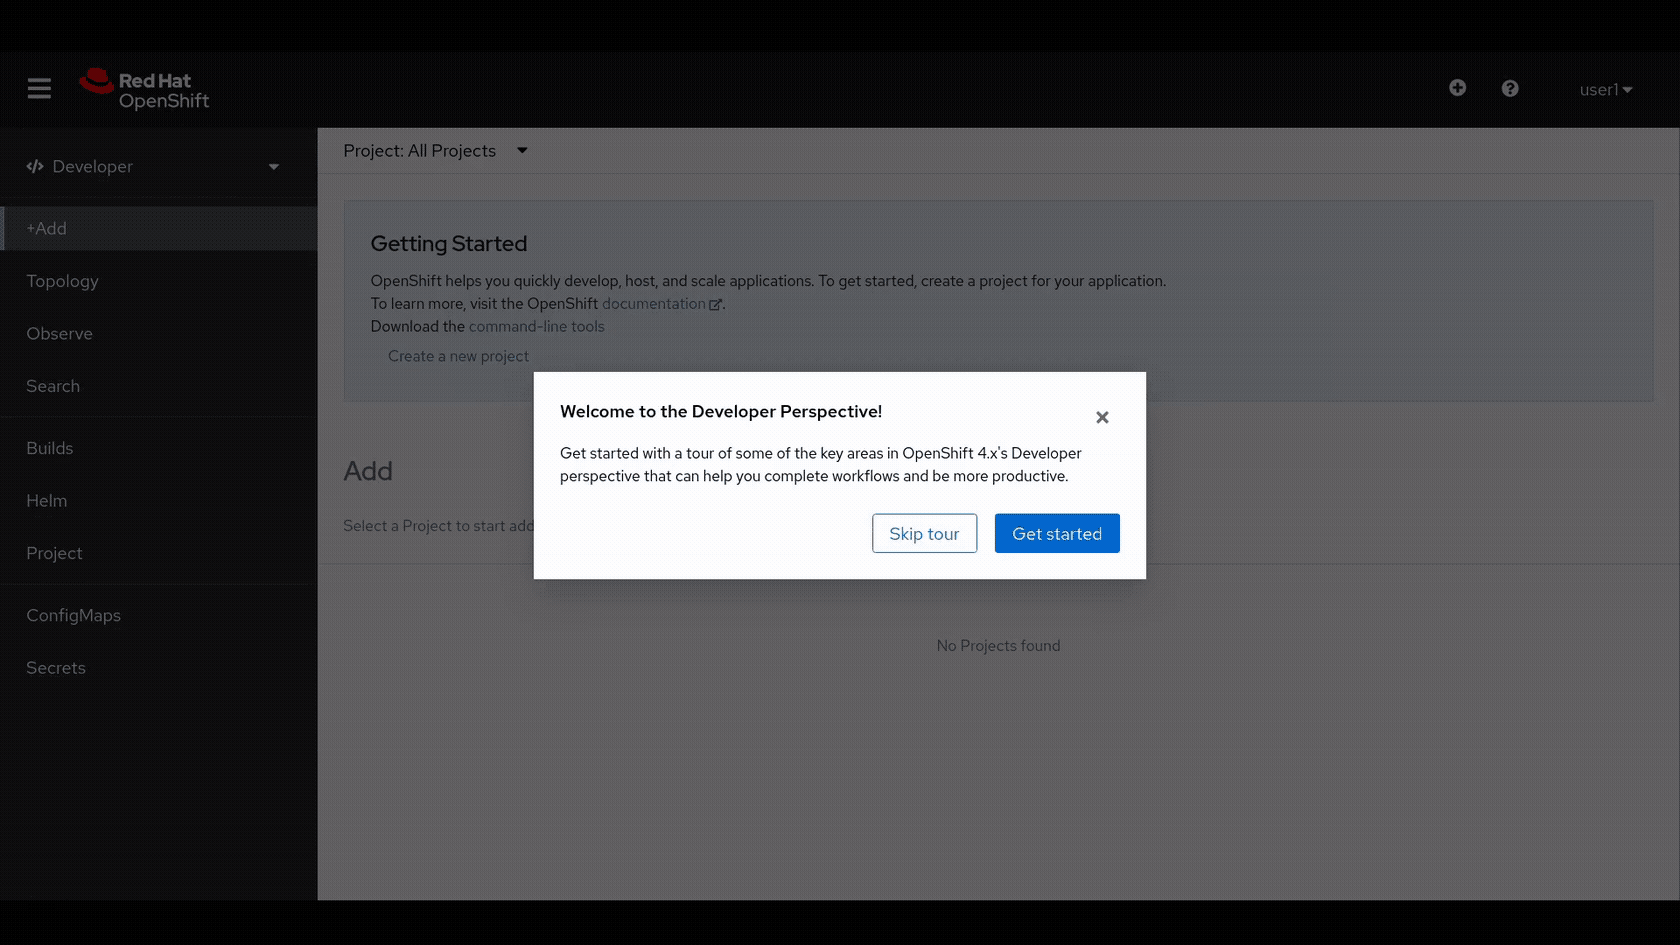Expand the Developer perspective switcher

[272, 167]
